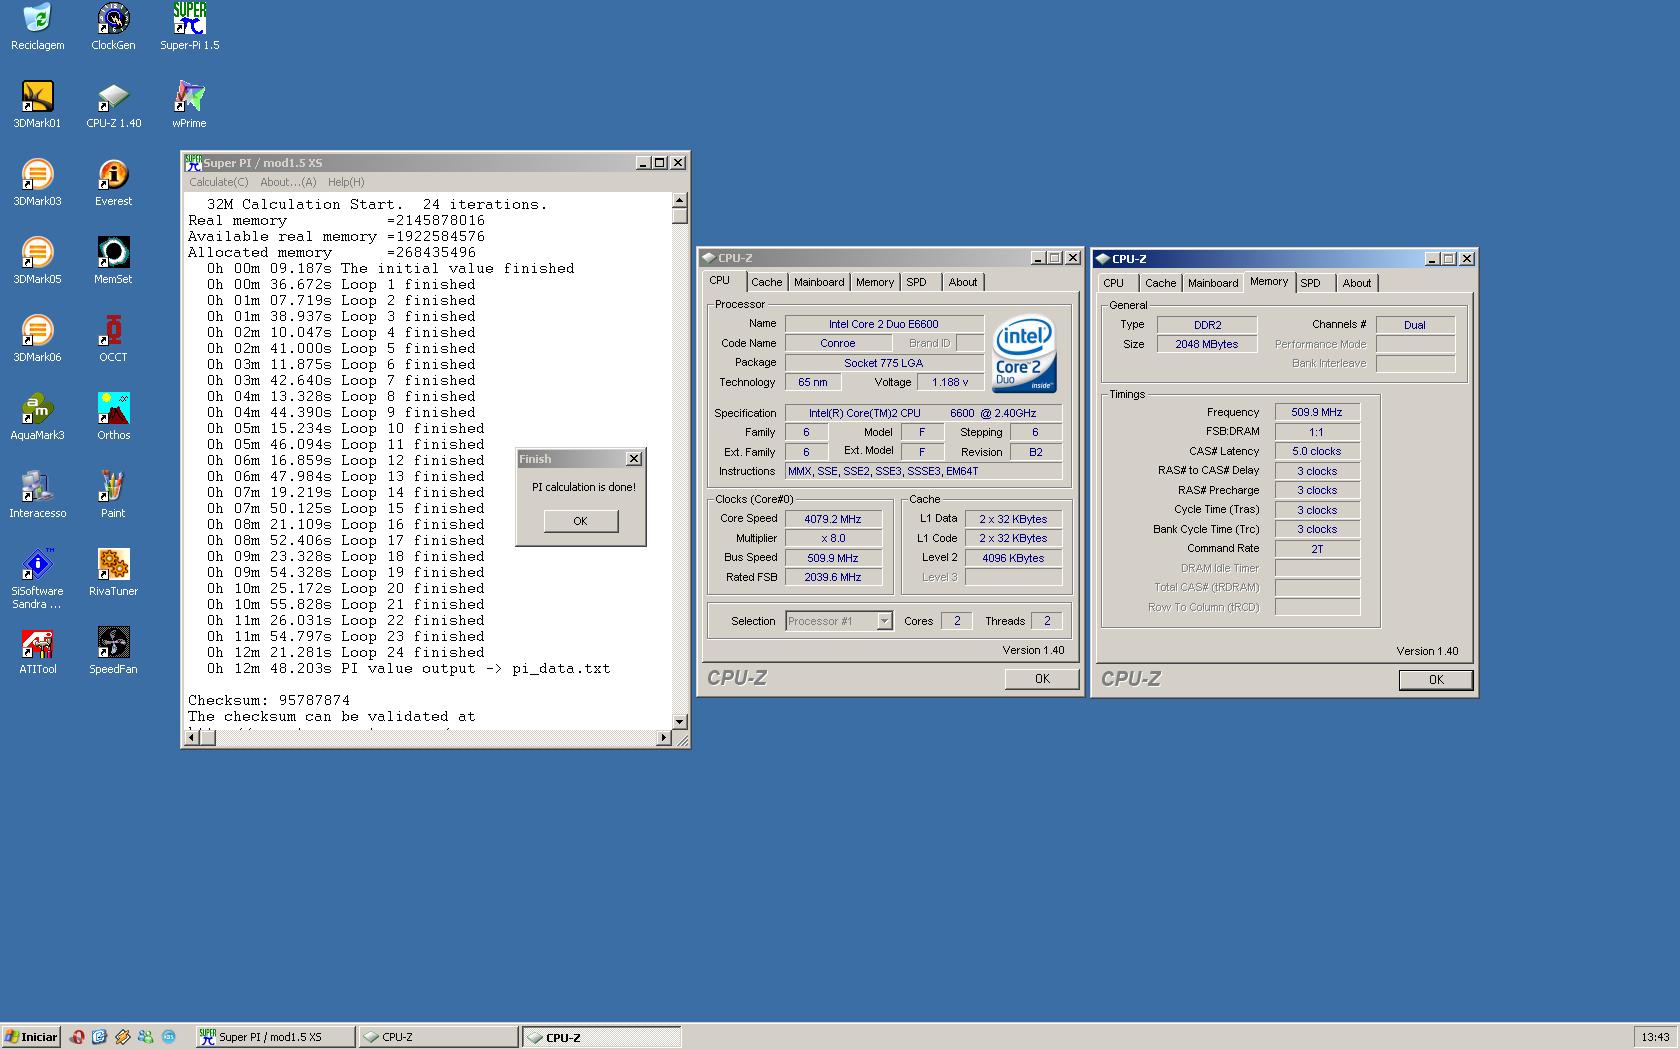Click OK in the left CPU-Z window
The height and width of the screenshot is (1050, 1680).
point(1042,678)
